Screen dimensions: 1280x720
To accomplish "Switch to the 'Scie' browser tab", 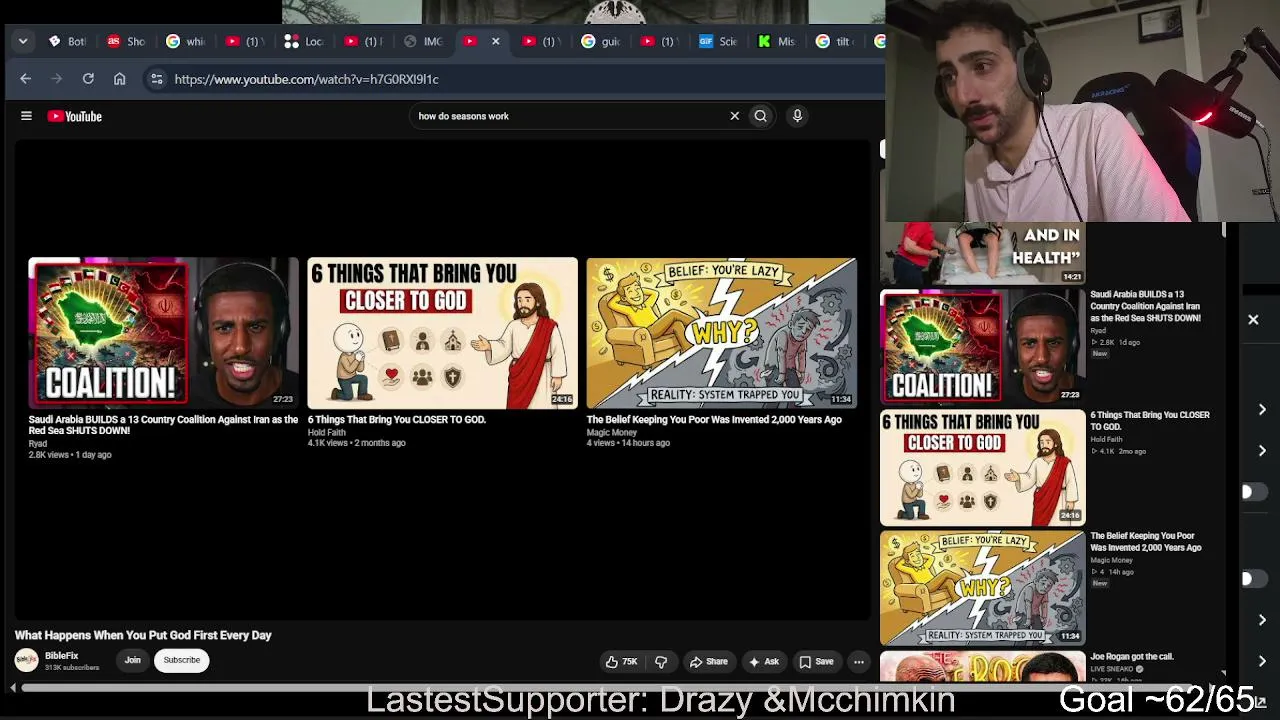I will (x=718, y=41).
